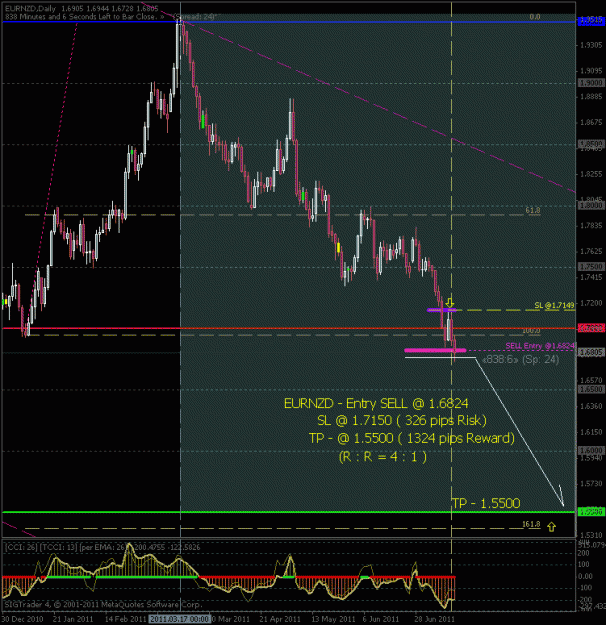The height and width of the screenshot is (625, 606).
Task: Select the 100.0 Fibonacci level label
Action: click(531, 330)
